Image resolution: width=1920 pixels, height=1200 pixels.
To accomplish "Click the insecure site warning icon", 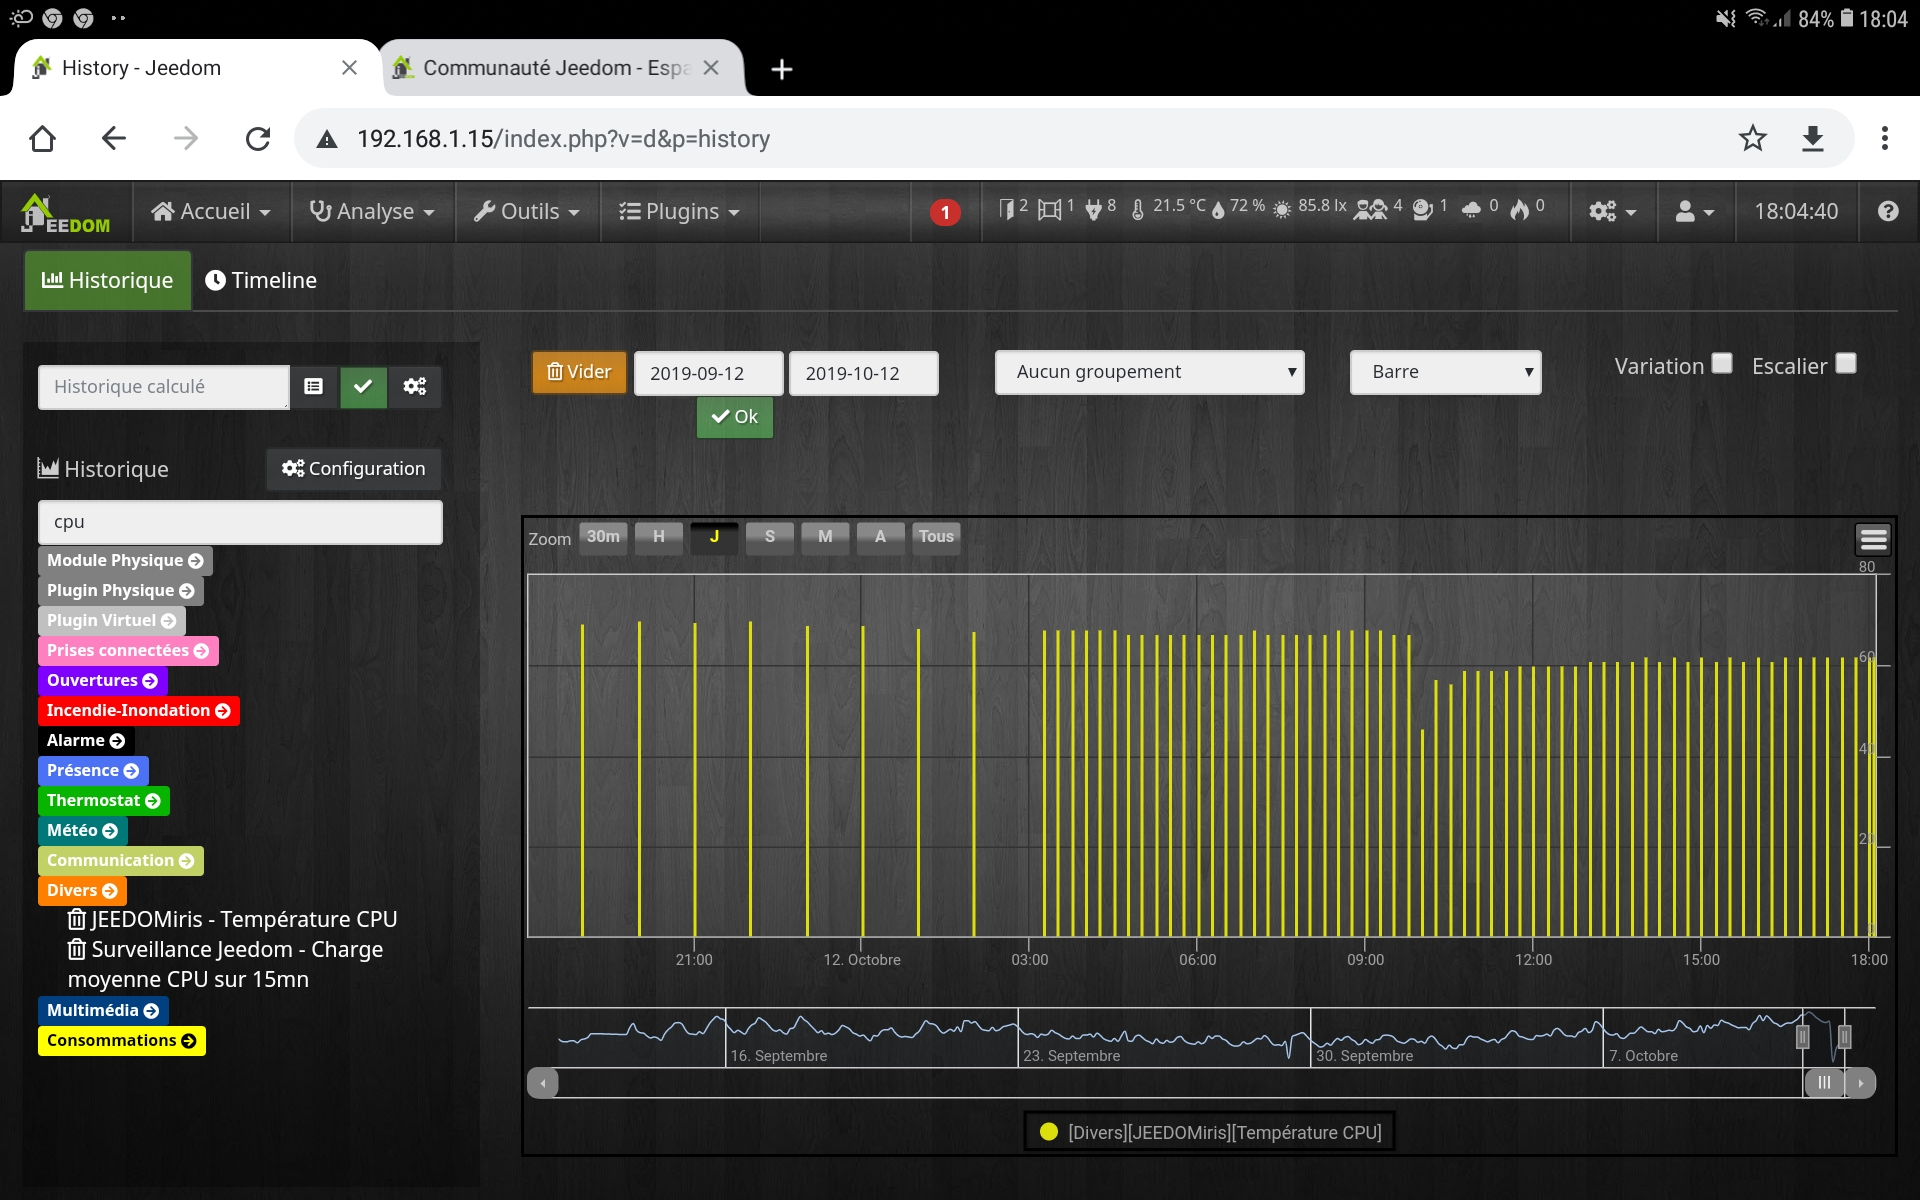I will [327, 139].
